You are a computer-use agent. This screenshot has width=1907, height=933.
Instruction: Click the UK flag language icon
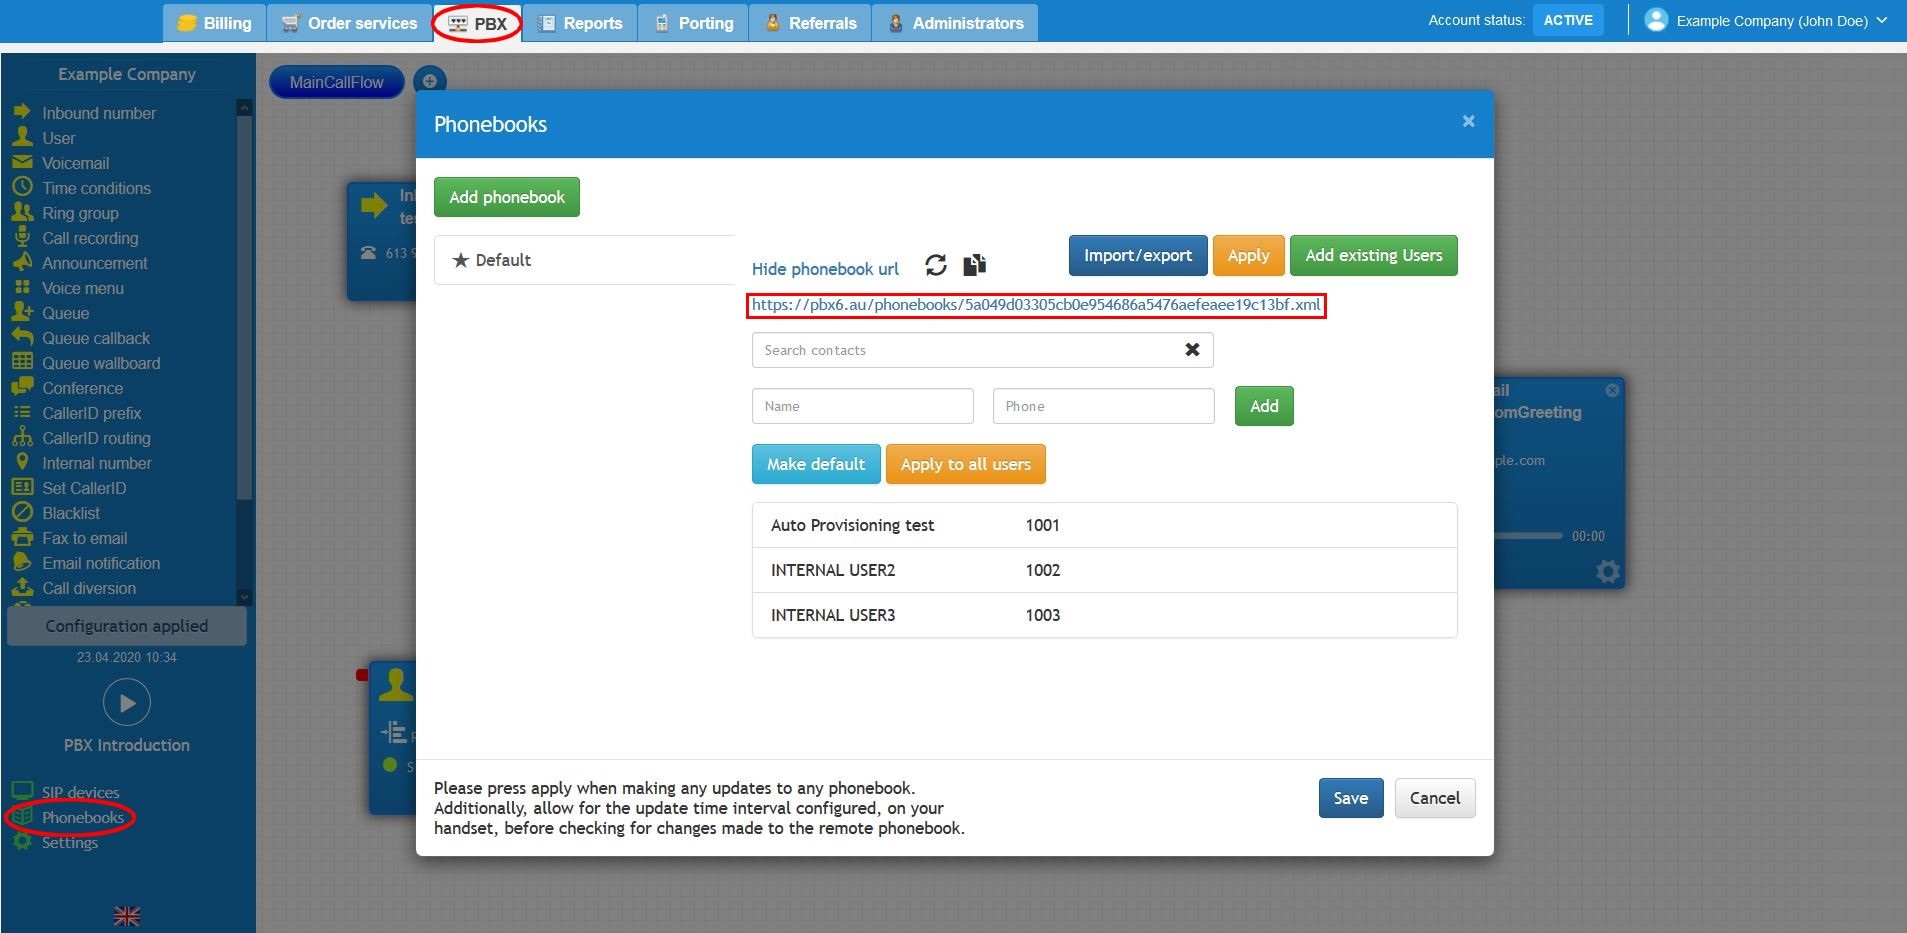127,916
